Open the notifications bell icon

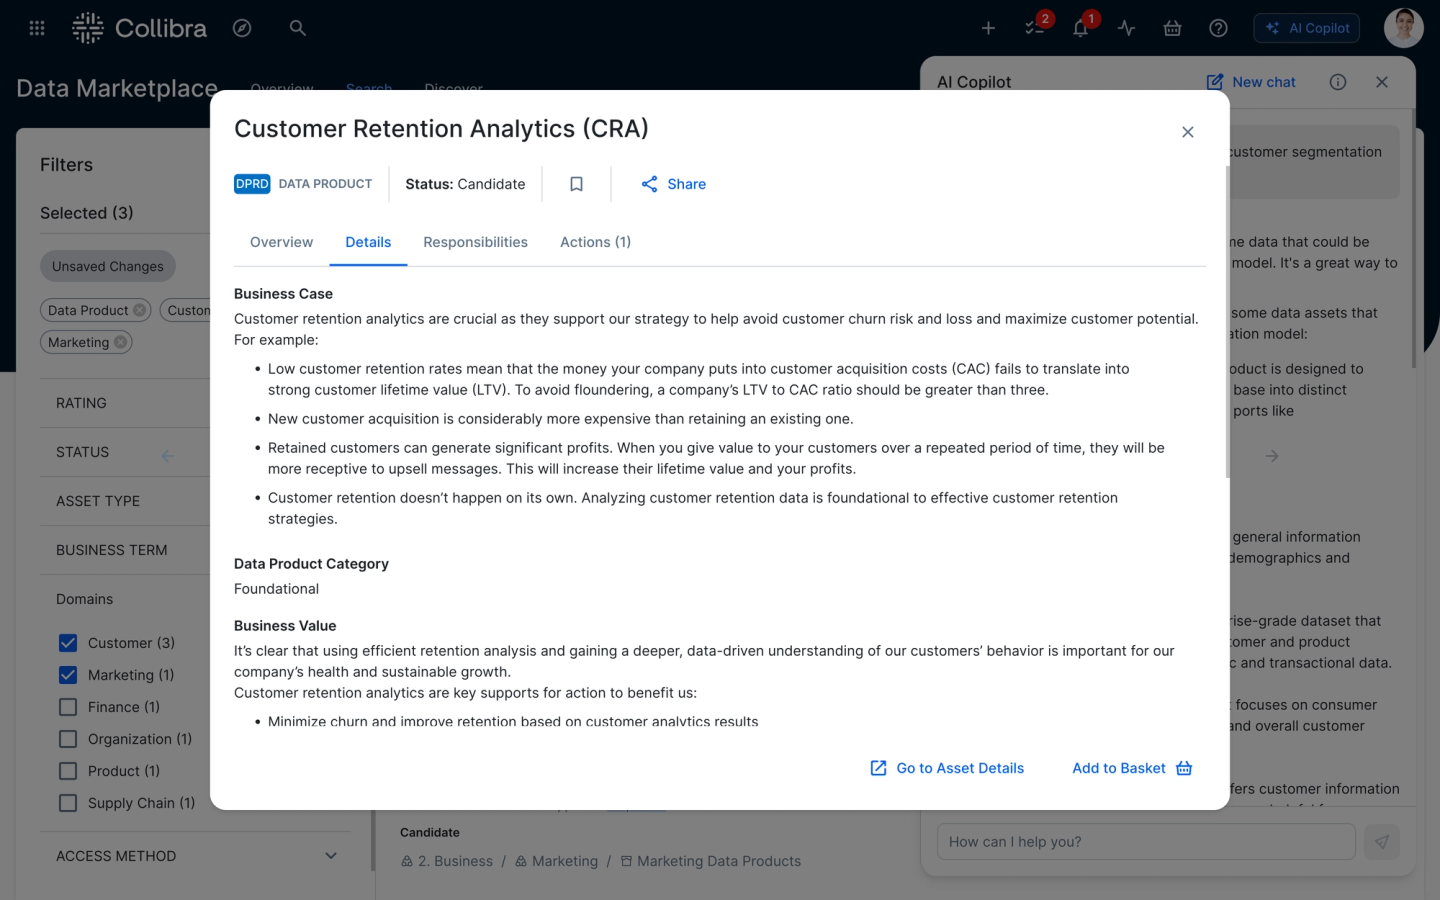[x=1080, y=28]
